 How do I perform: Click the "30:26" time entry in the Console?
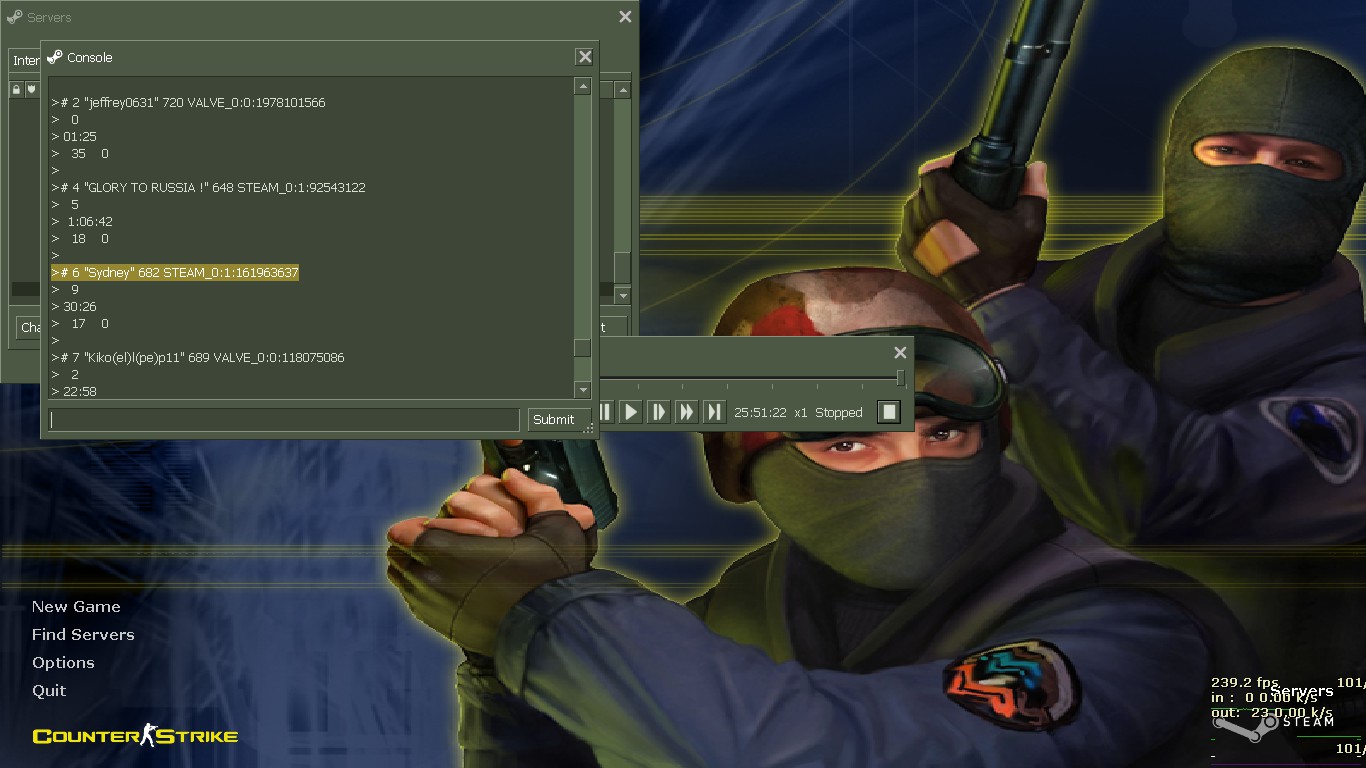(x=80, y=307)
